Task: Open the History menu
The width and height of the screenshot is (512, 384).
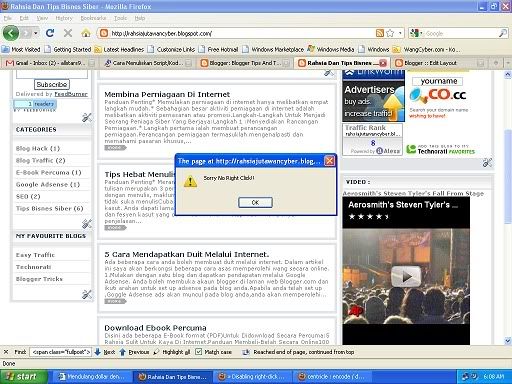Action: tap(64, 18)
